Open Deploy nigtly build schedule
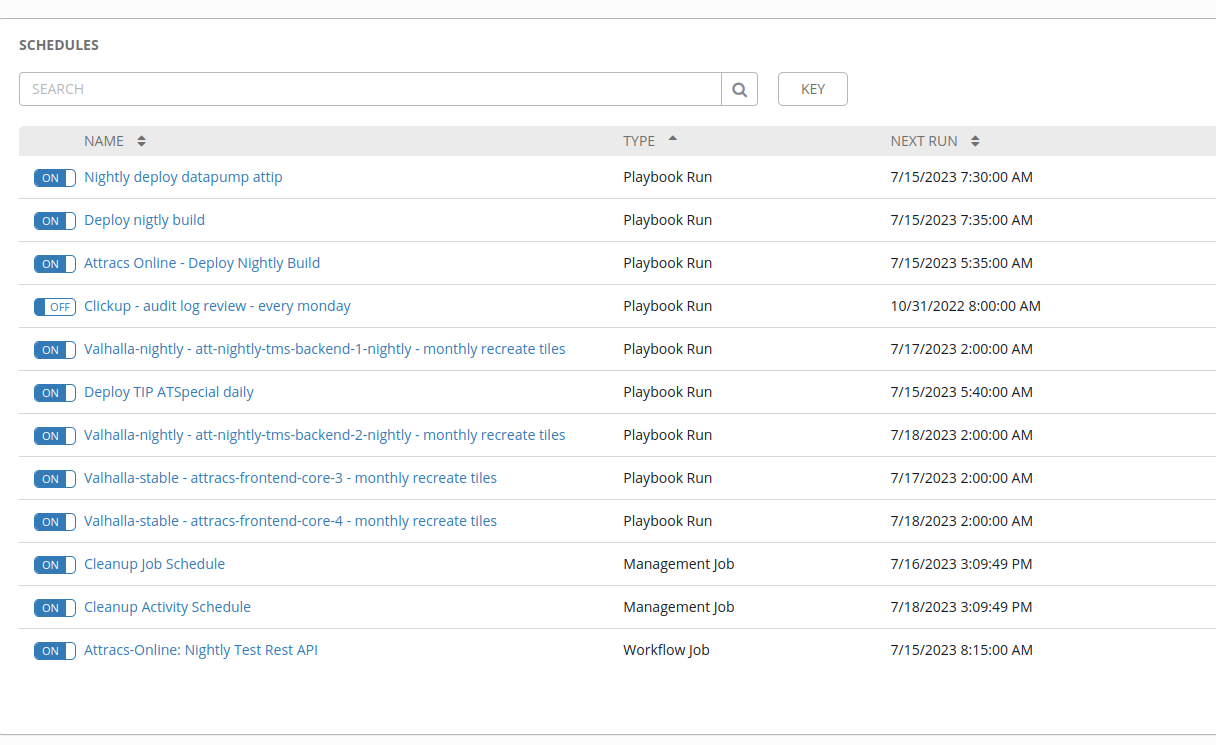 (x=144, y=220)
